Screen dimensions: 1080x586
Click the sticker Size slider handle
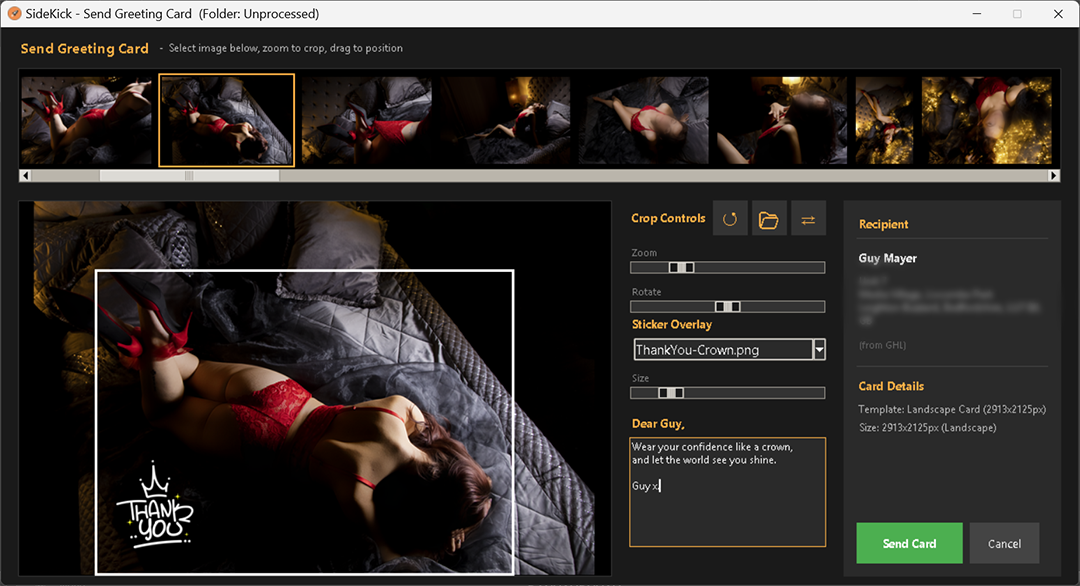point(671,393)
